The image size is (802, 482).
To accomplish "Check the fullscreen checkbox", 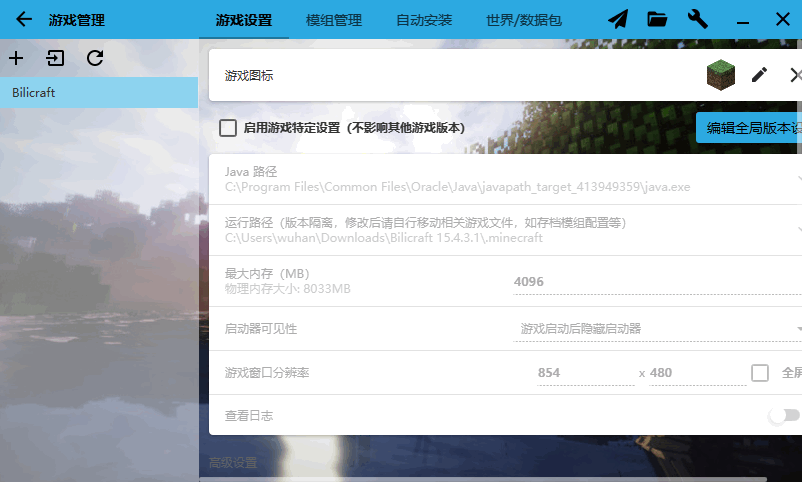I will pos(760,373).
